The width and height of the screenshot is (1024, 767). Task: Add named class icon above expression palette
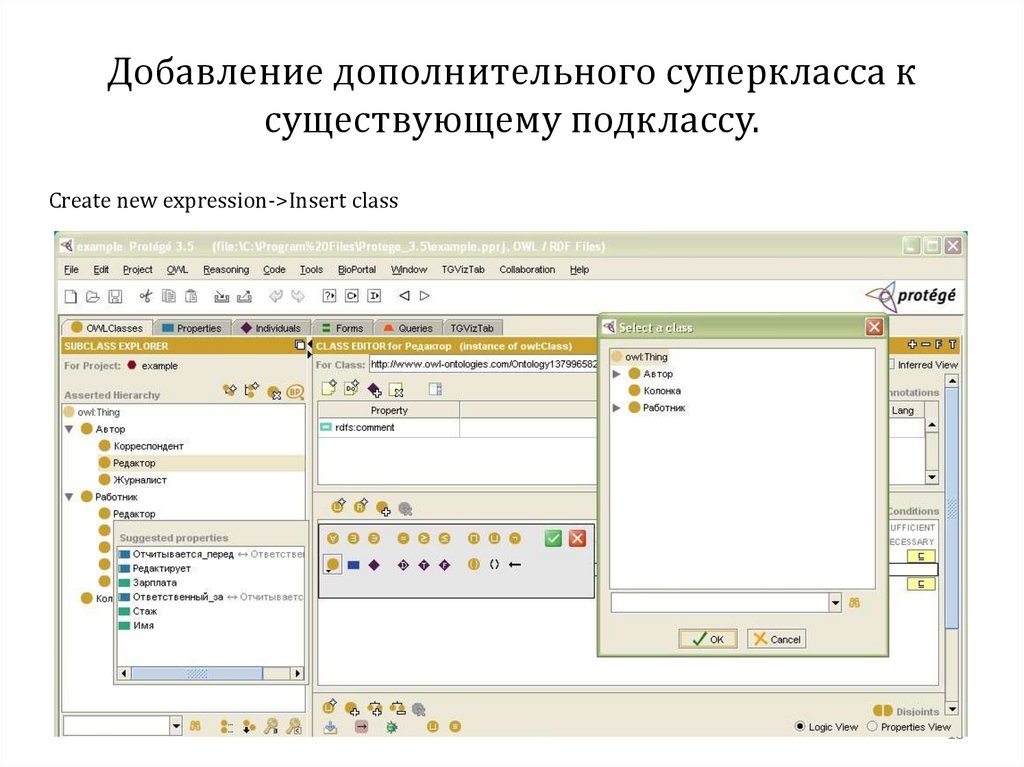coord(383,508)
